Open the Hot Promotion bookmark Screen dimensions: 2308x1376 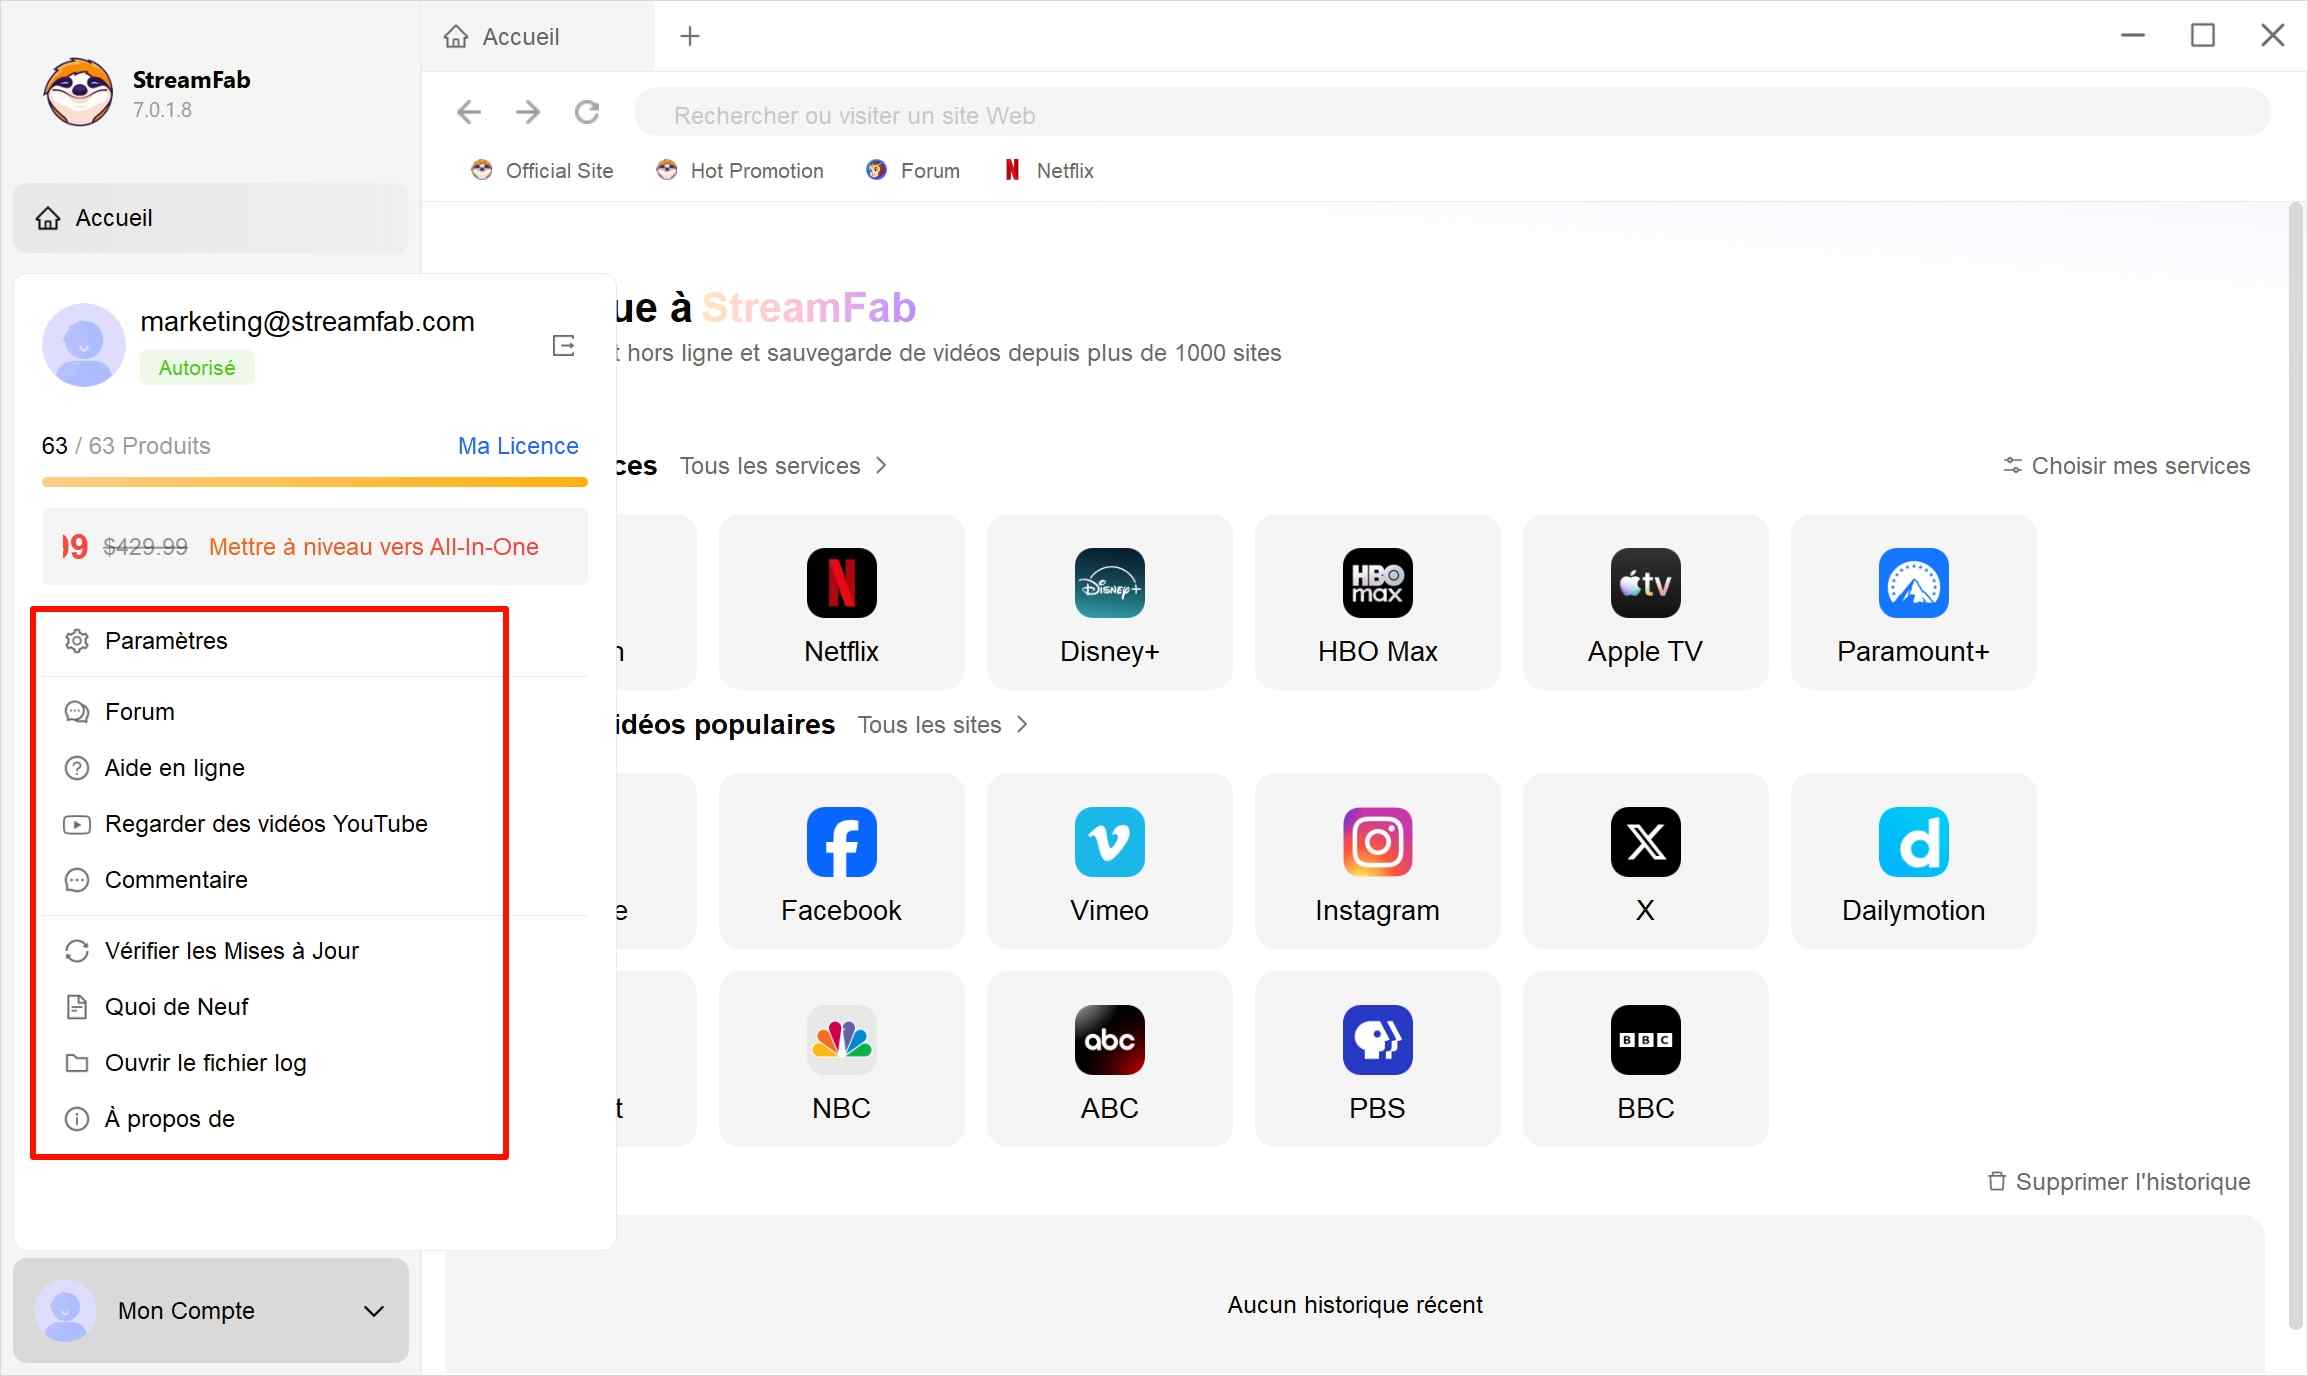click(740, 170)
